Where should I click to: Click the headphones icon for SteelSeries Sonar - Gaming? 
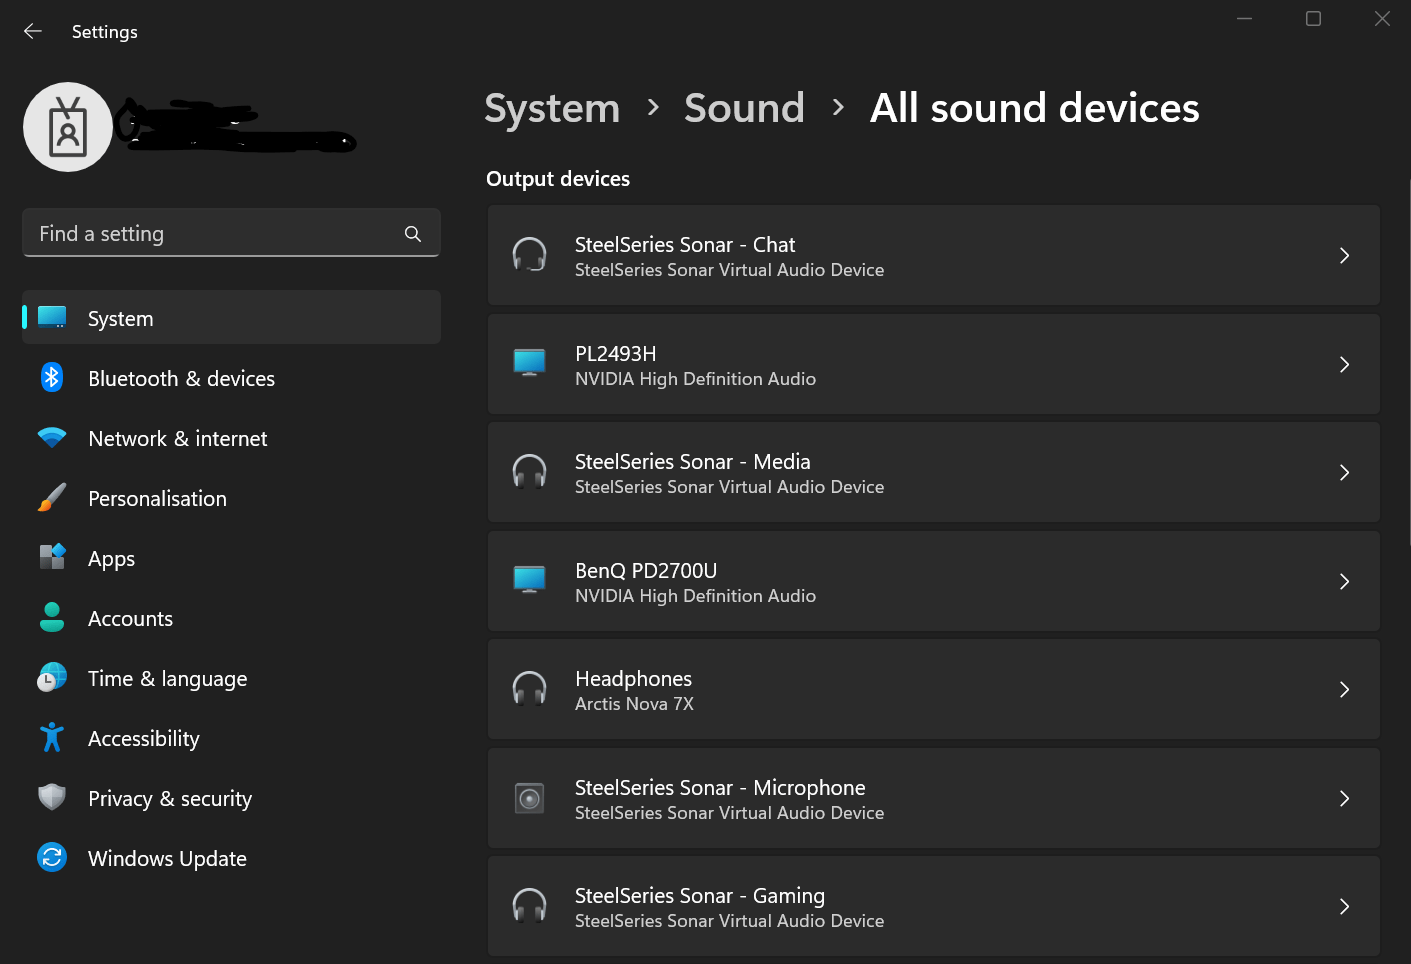[530, 906]
